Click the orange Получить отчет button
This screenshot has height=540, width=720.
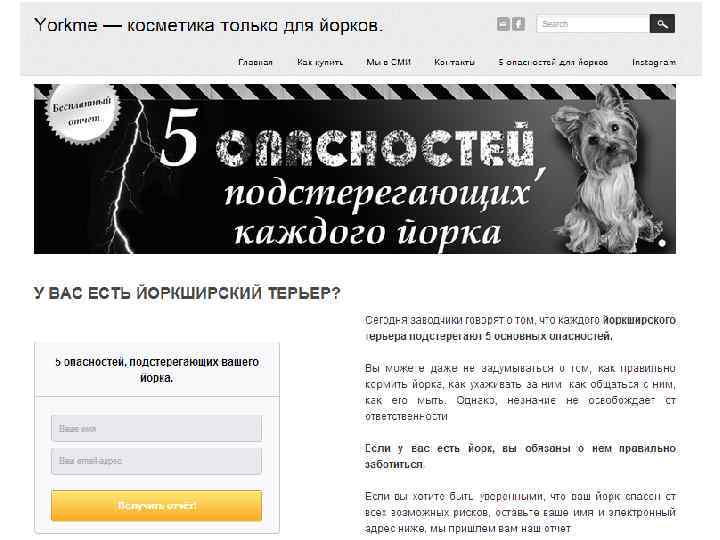(x=157, y=506)
